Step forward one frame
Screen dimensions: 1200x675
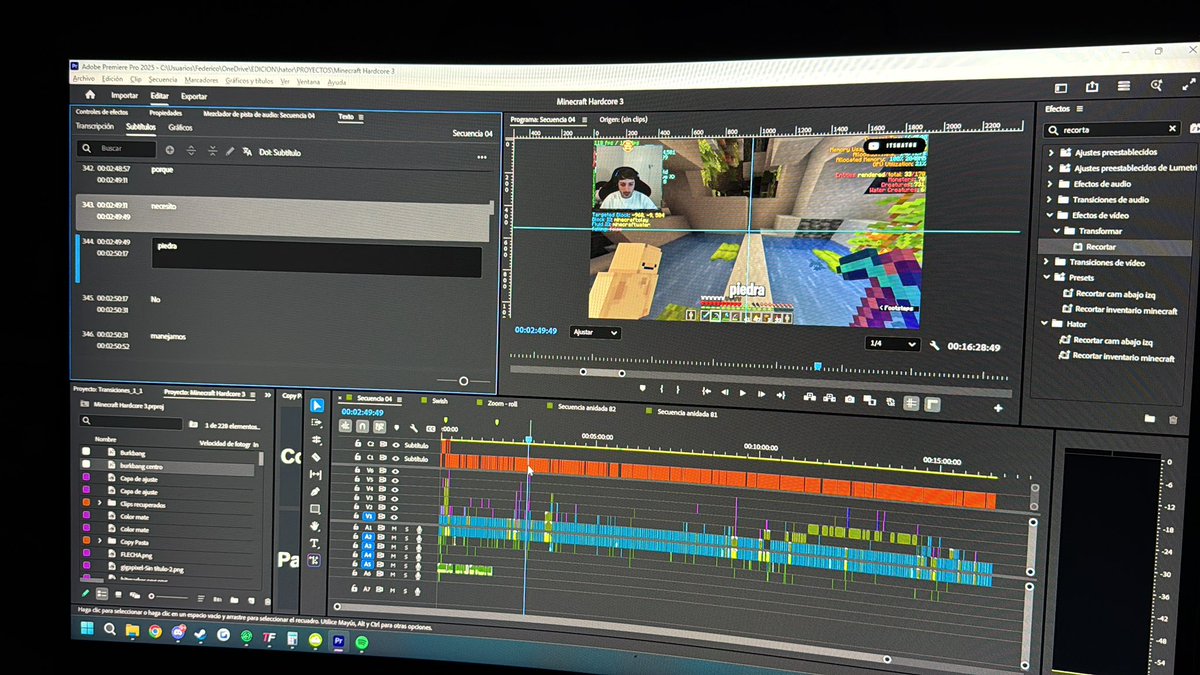click(761, 393)
